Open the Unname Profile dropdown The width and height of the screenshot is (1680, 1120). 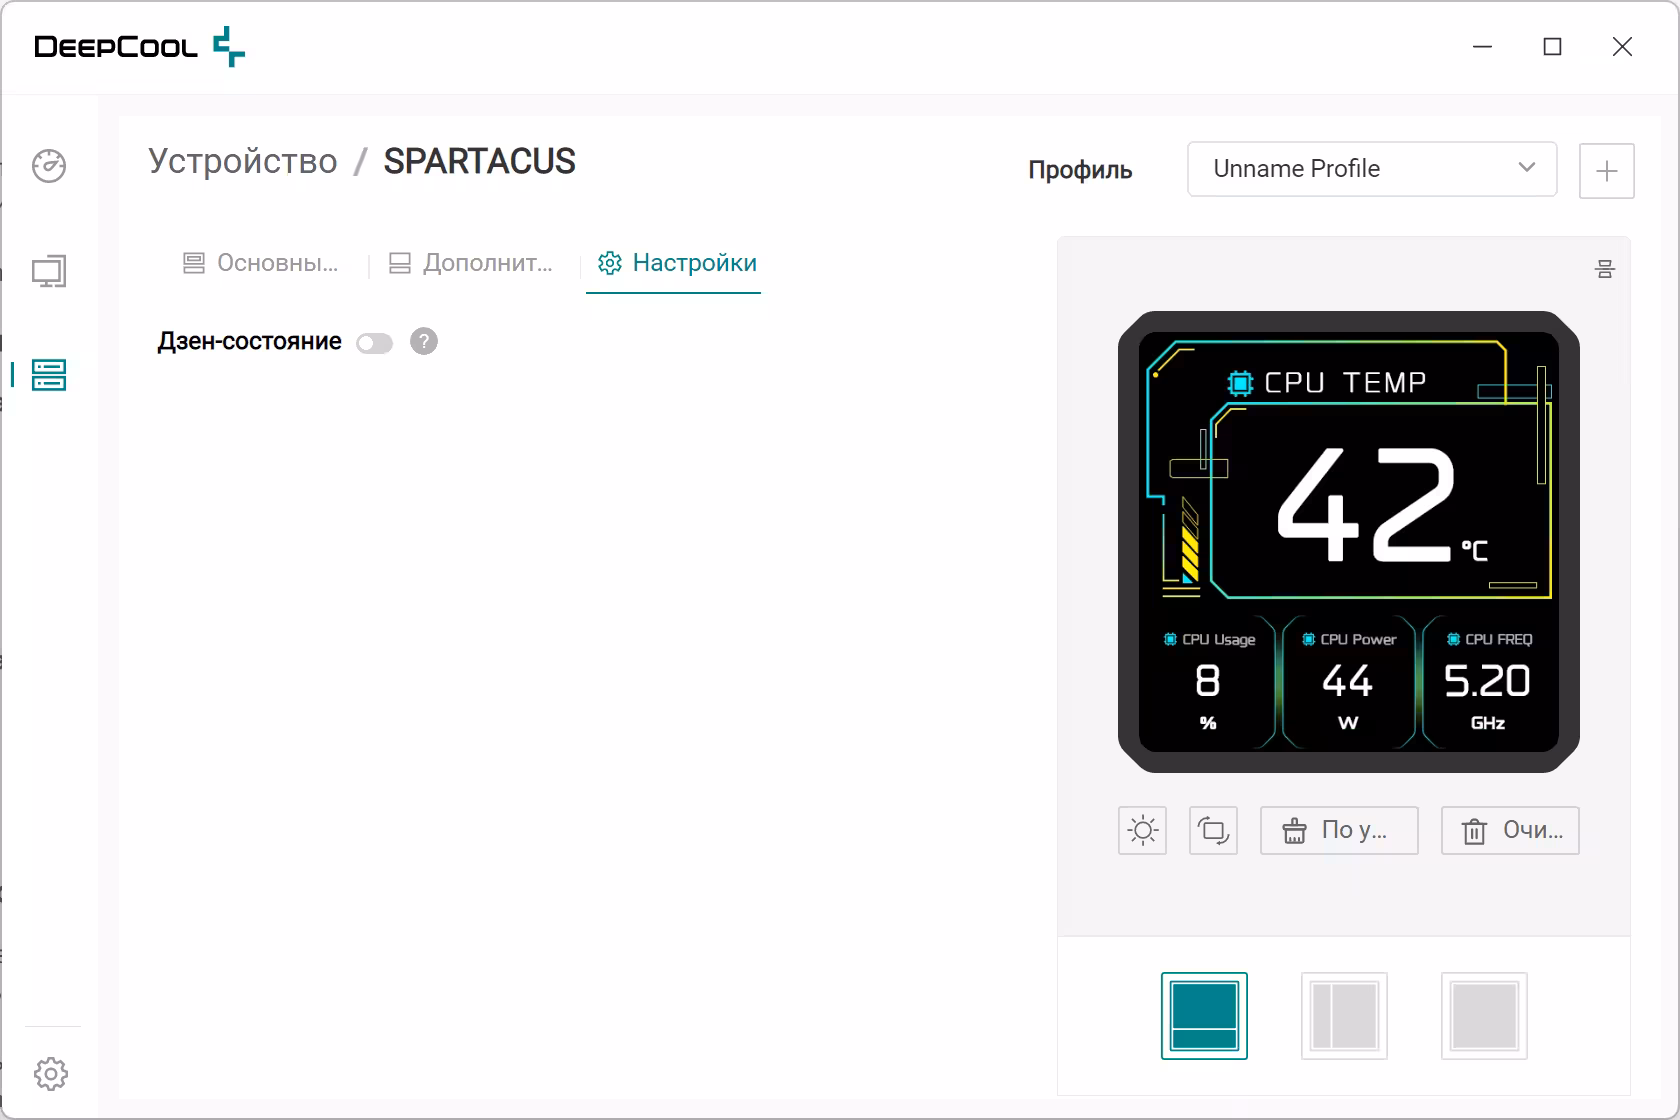(x=1372, y=169)
